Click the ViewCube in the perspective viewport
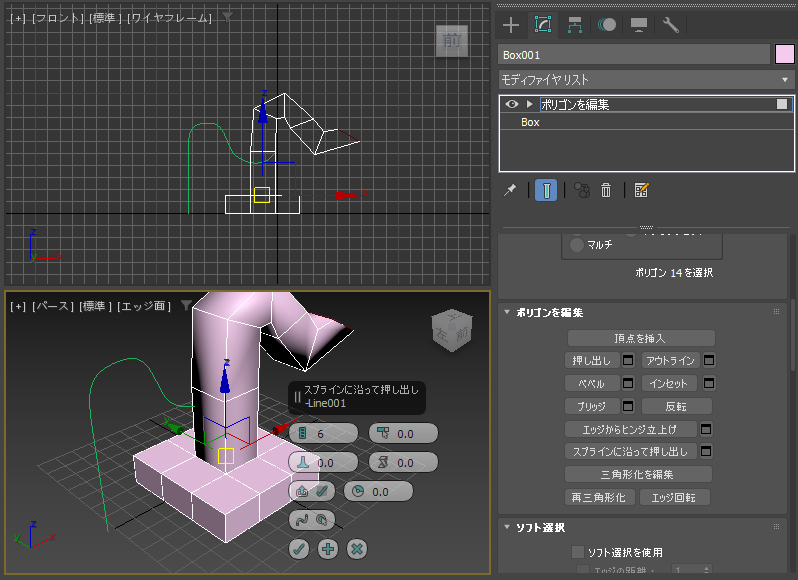Image resolution: width=798 pixels, height=580 pixels. coord(452,330)
